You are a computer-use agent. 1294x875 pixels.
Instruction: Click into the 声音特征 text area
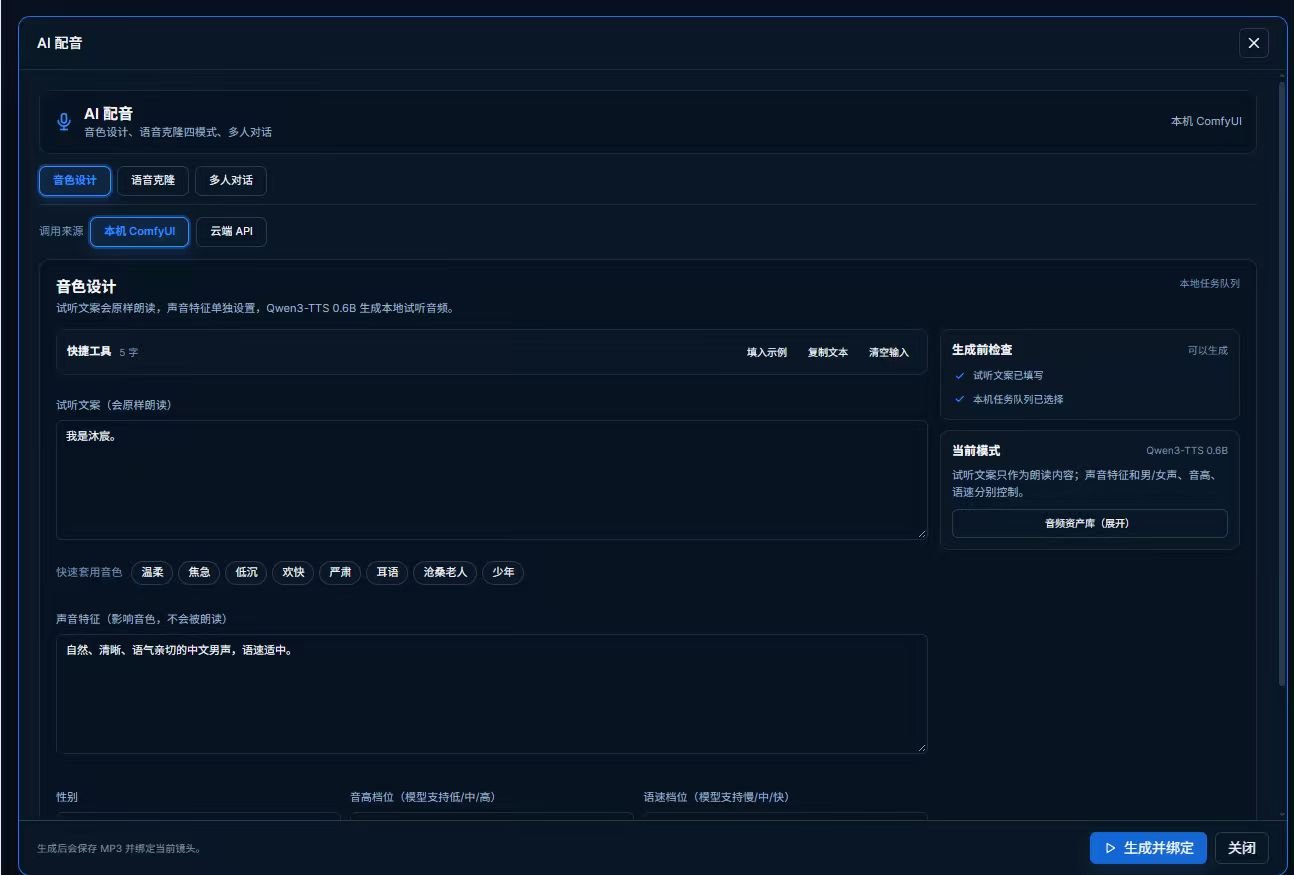click(x=492, y=694)
